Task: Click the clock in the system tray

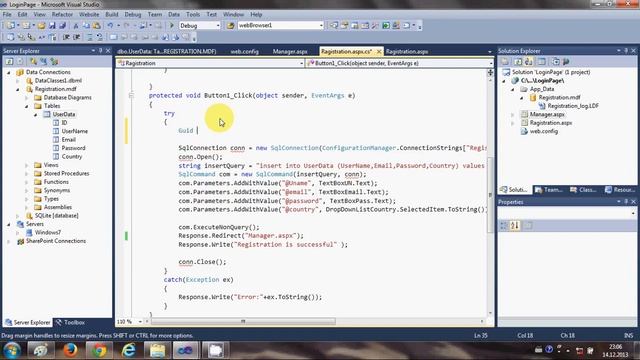Action: 615,351
